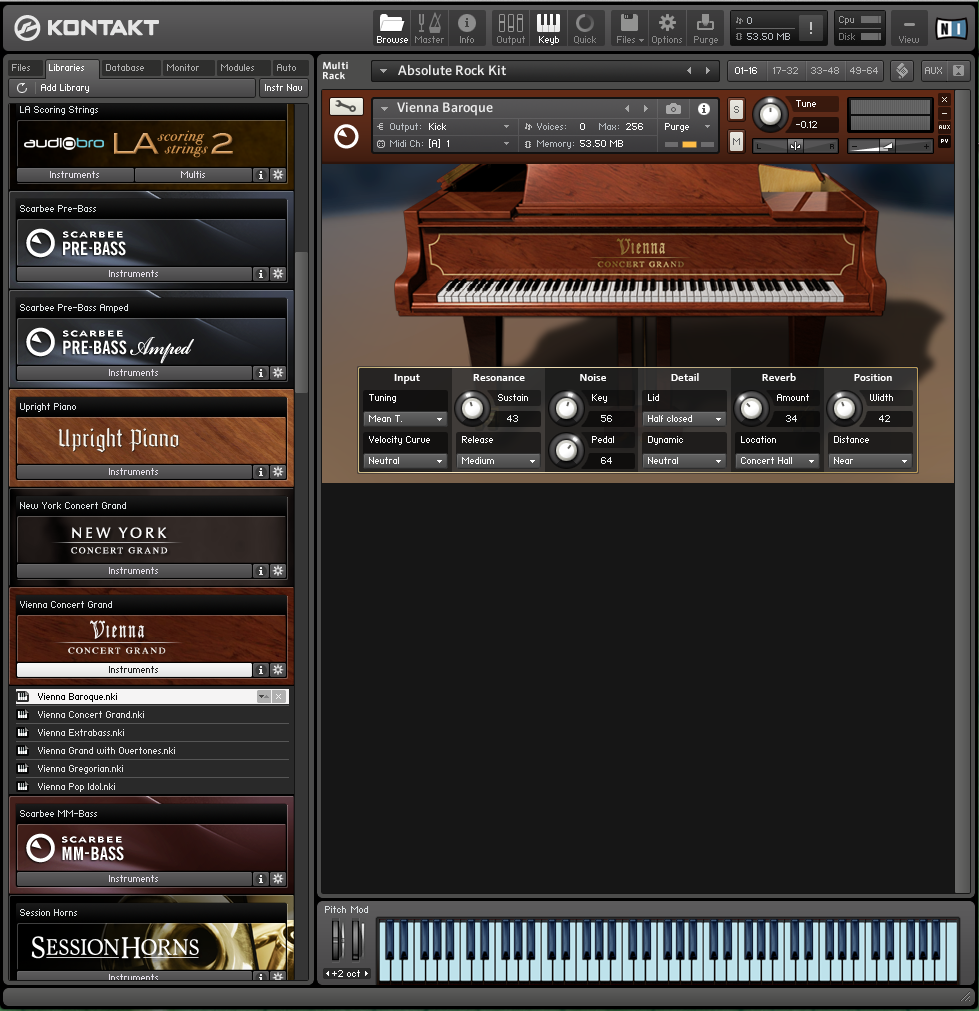The height and width of the screenshot is (1011, 979).
Task: Open the Quick-Load browser
Action: pos(585,28)
